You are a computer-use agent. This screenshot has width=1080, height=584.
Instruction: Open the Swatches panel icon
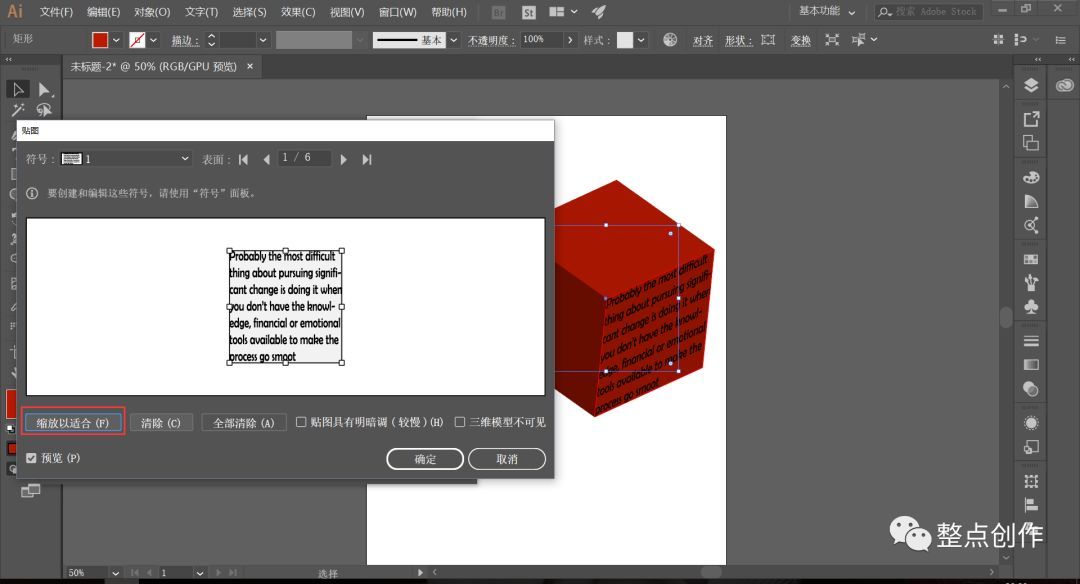[x=1030, y=259]
